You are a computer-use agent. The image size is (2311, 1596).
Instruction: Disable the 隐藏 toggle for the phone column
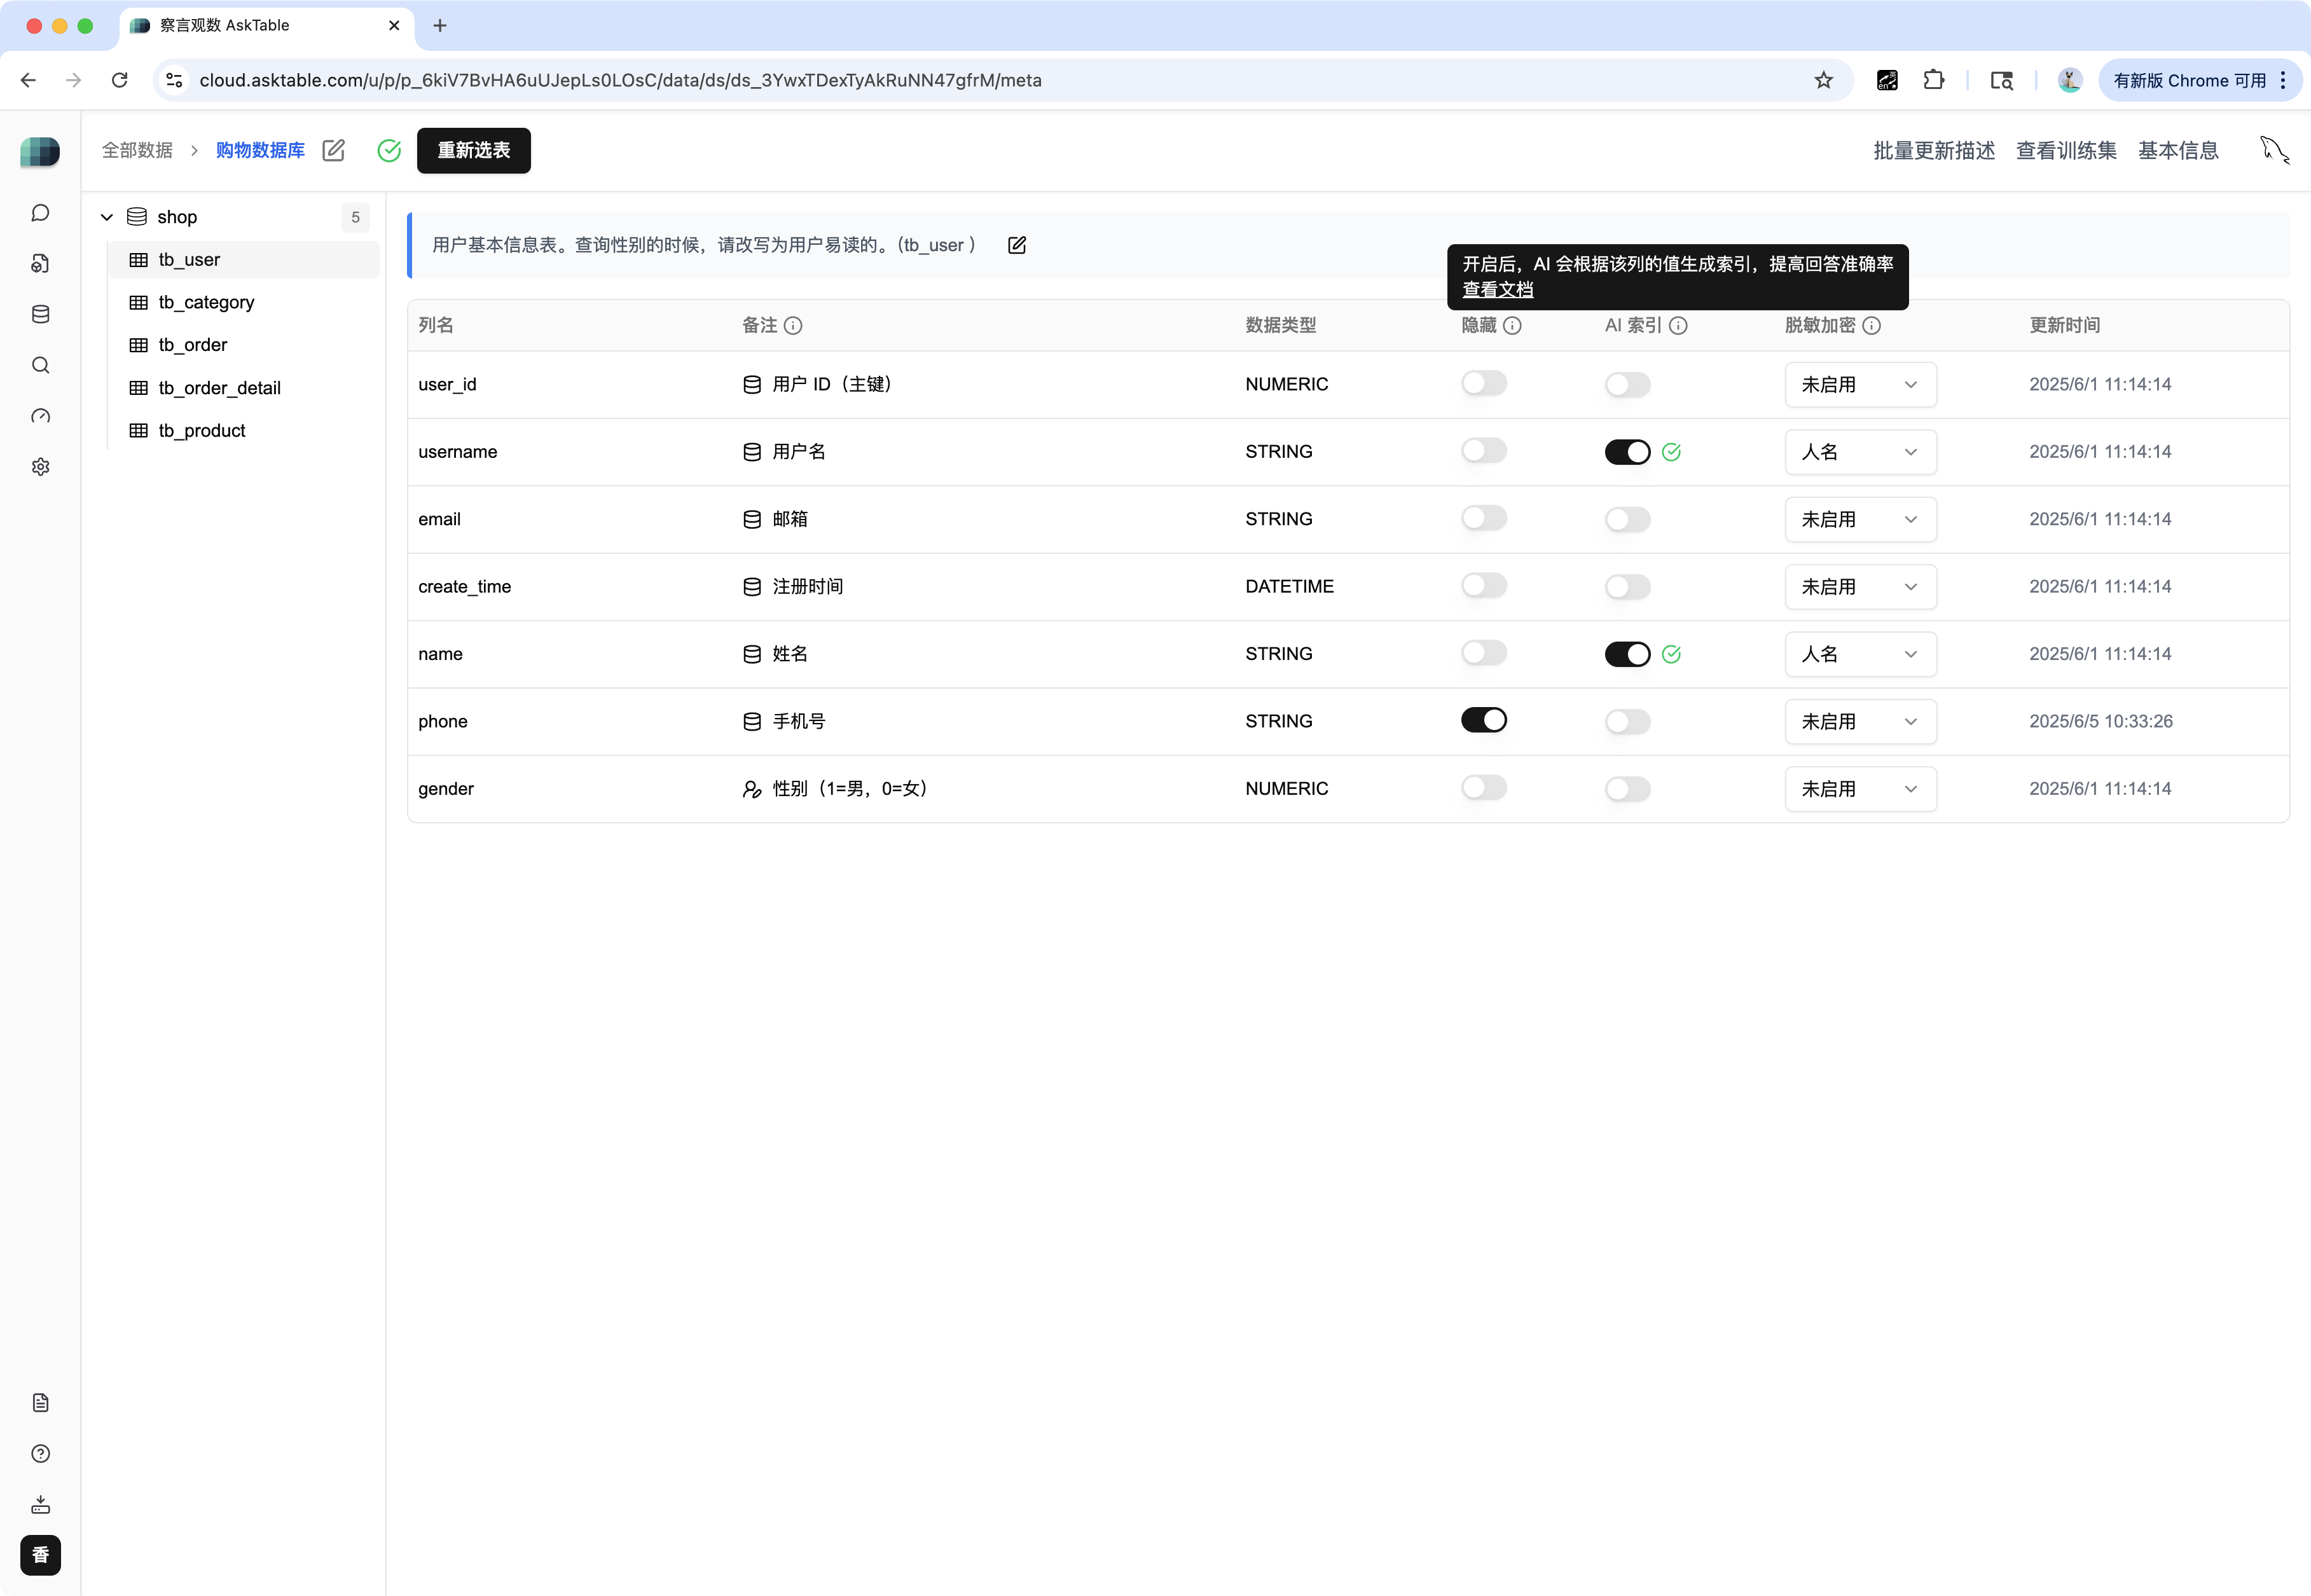(1484, 719)
